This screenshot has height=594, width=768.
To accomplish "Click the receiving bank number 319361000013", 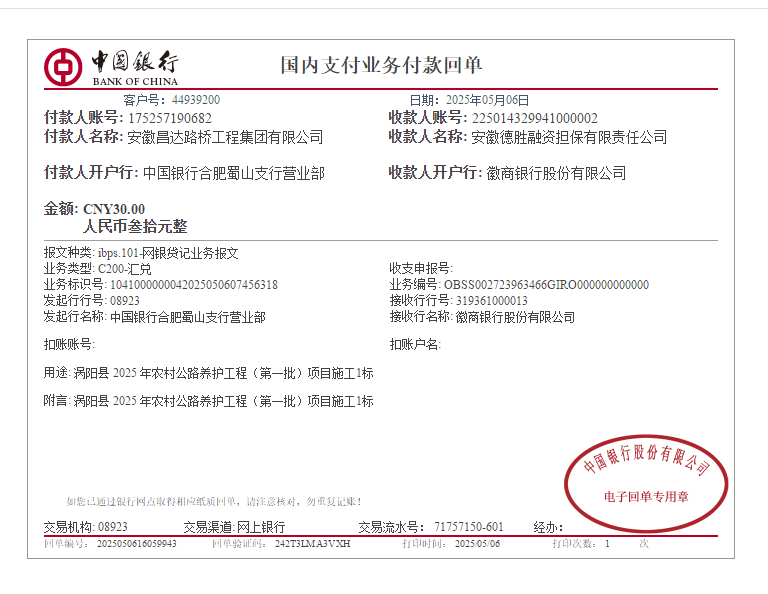I will pos(491,301).
